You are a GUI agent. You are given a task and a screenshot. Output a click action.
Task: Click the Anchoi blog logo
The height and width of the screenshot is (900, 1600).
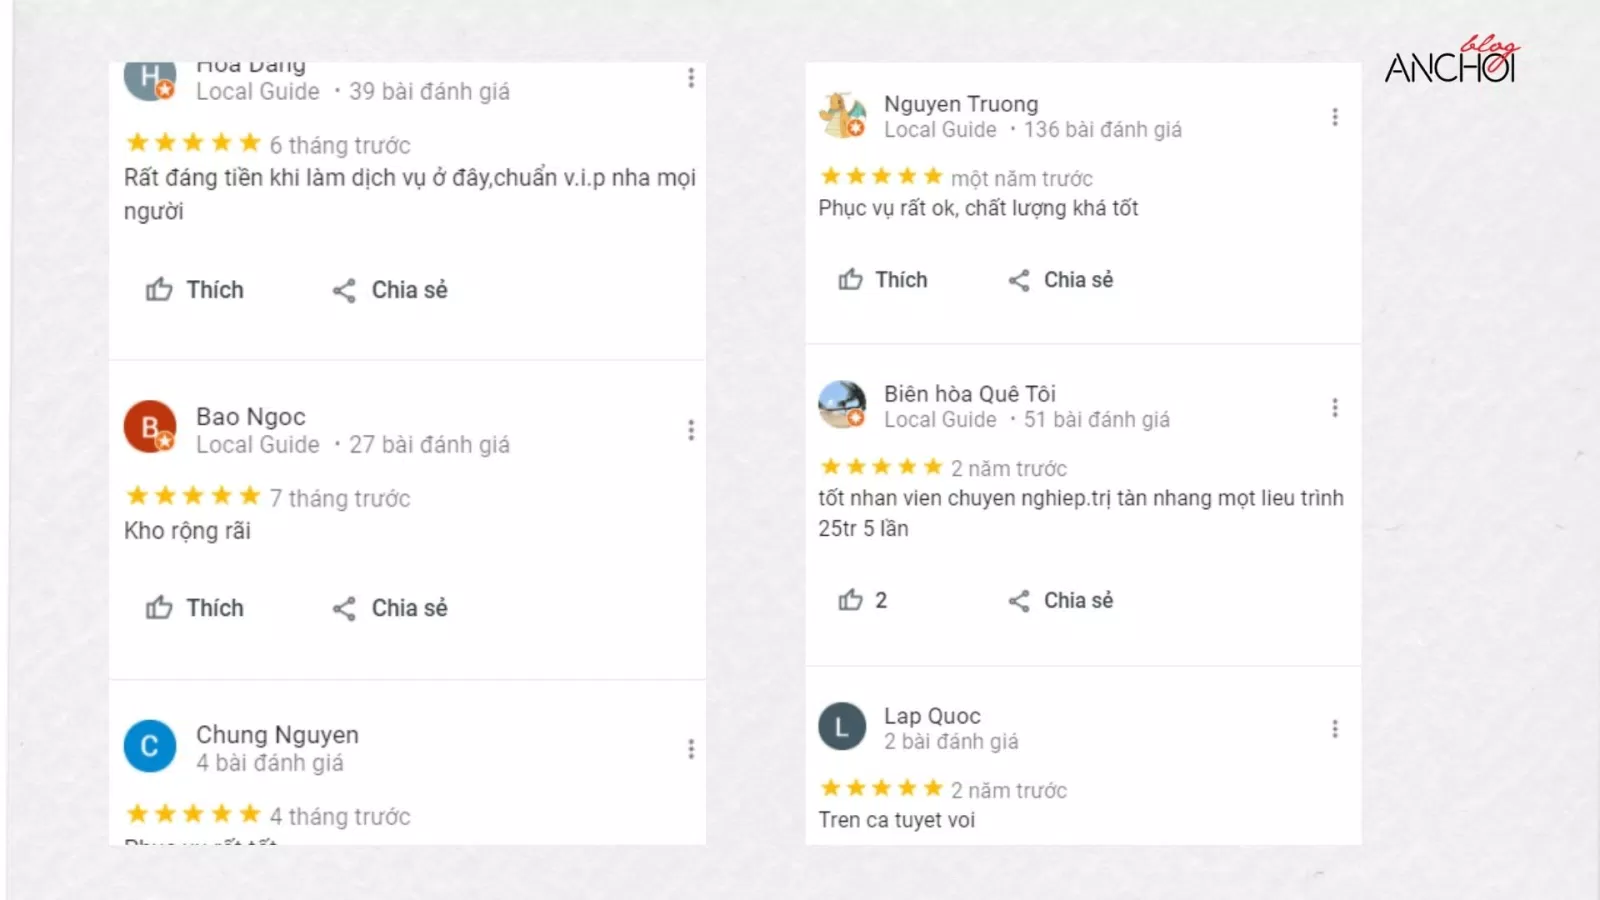tap(1449, 62)
